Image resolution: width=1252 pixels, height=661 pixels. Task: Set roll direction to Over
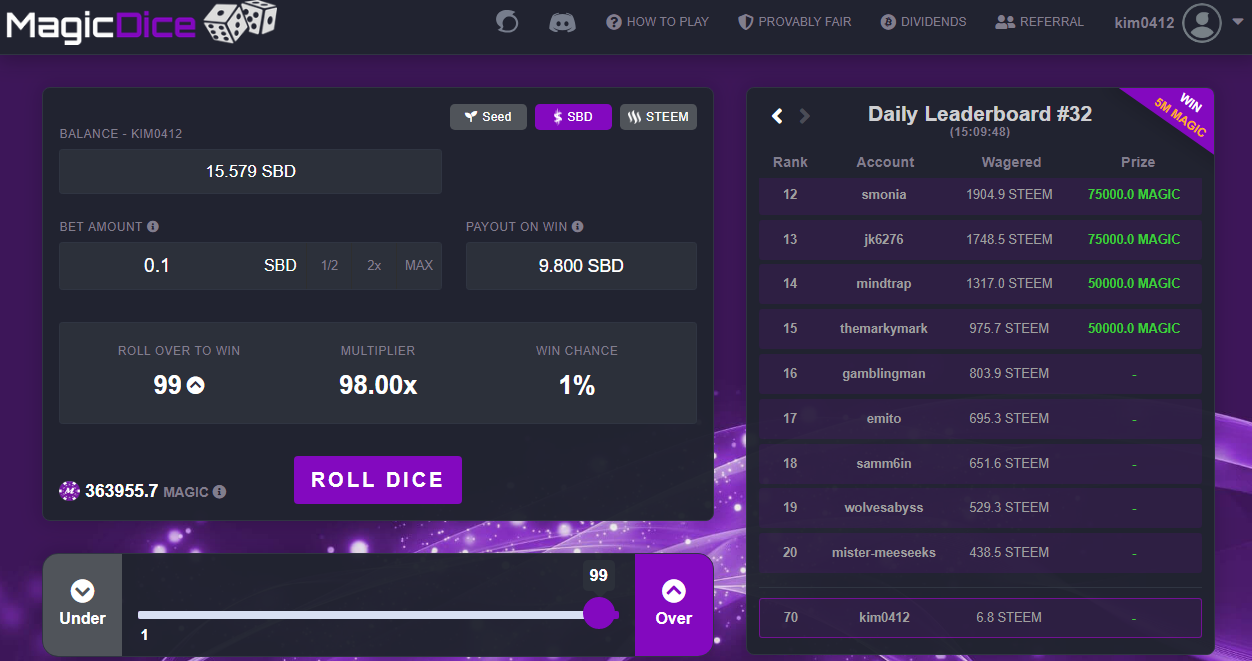click(x=674, y=605)
